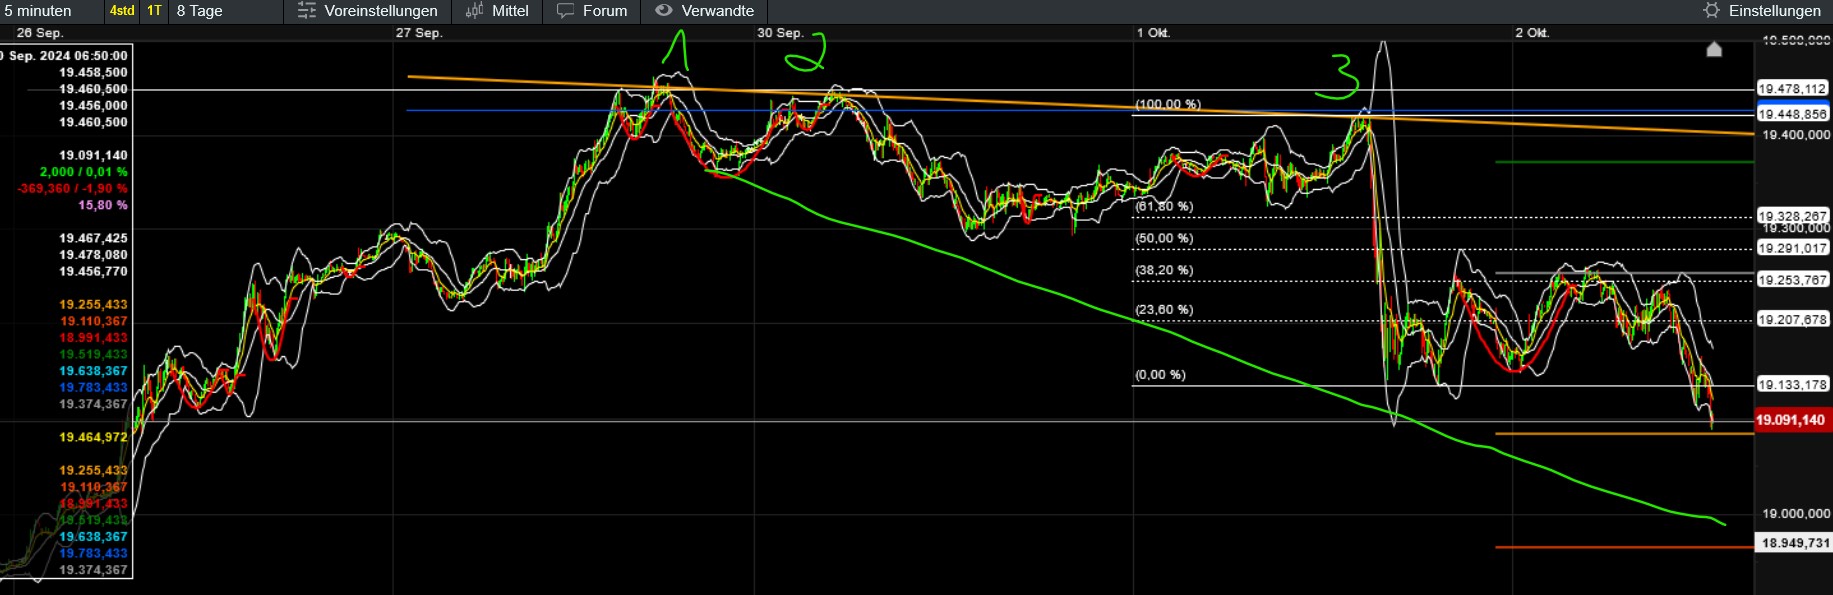1833x595 pixels.
Task: Open the Voreinstellungen presets menu
Action: click(368, 11)
